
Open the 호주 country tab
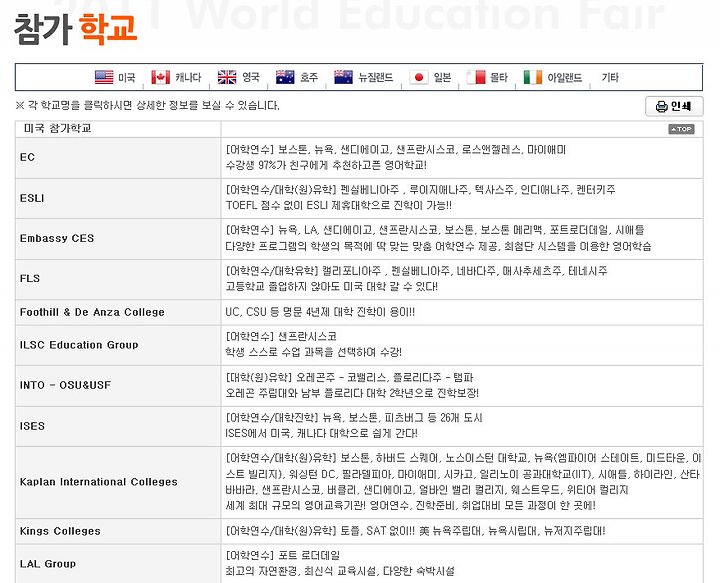[309, 78]
